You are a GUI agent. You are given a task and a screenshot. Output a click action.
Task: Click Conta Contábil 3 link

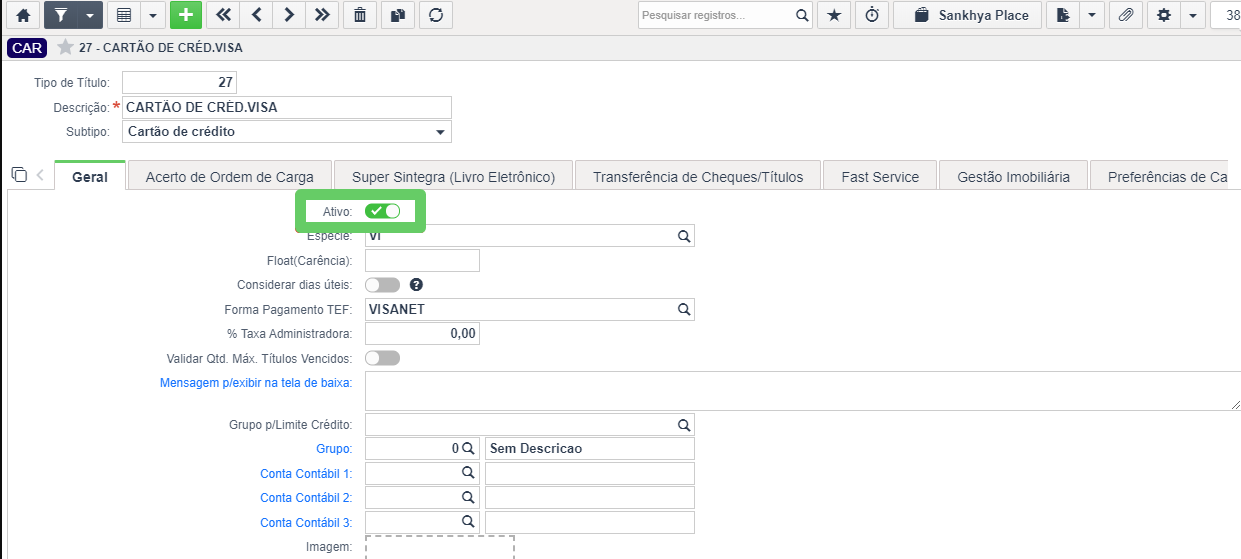306,523
